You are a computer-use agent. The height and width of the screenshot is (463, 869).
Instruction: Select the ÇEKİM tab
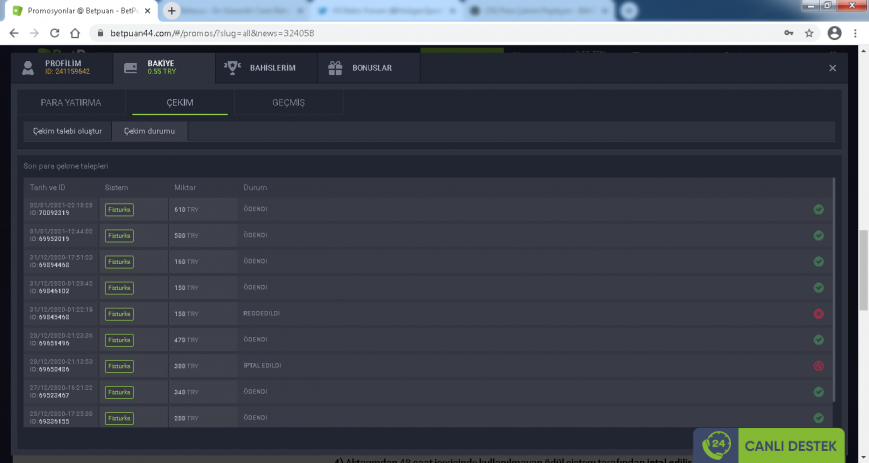180,103
